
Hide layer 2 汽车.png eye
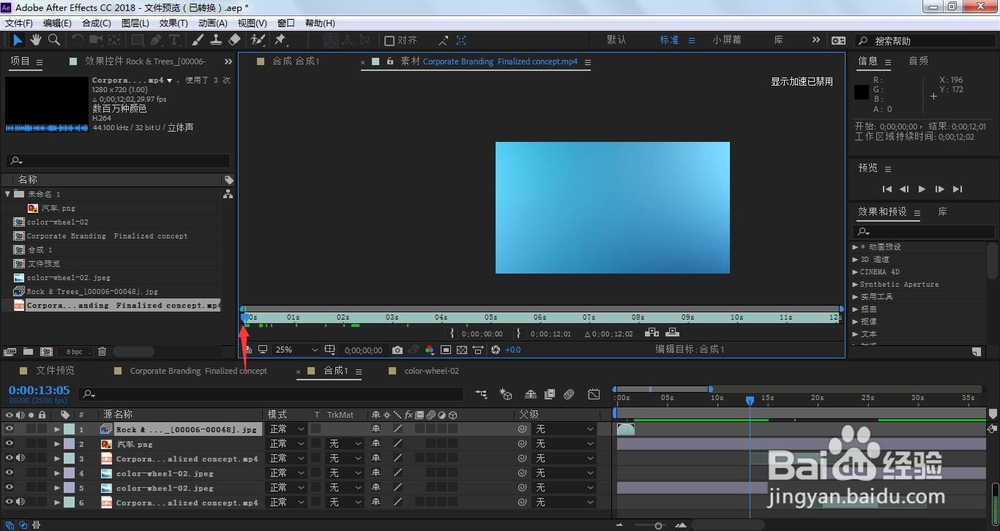(x=9, y=444)
